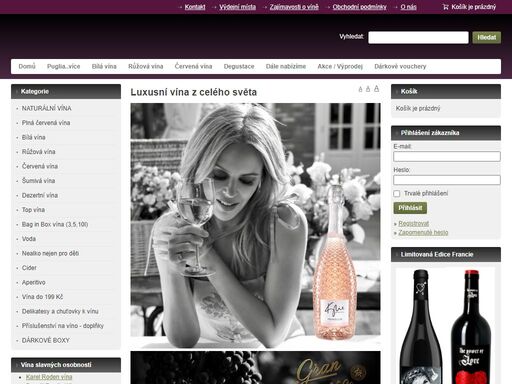The width and height of the screenshot is (512, 384).
Task: Click the Přihlásit login button
Action: point(410,208)
